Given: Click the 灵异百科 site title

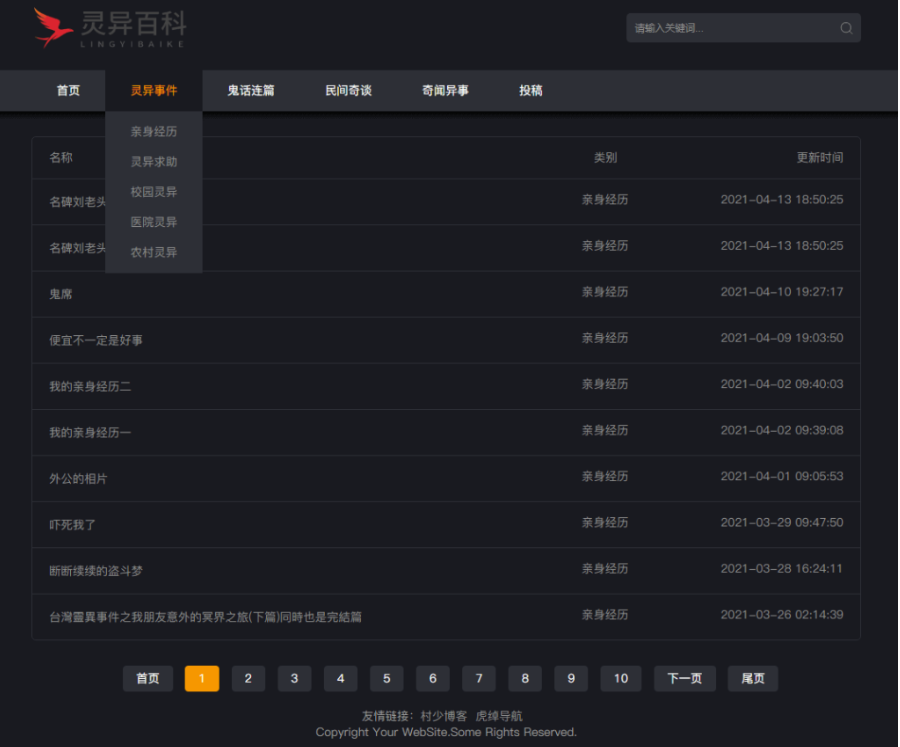Looking at the screenshot, I should 133,24.
